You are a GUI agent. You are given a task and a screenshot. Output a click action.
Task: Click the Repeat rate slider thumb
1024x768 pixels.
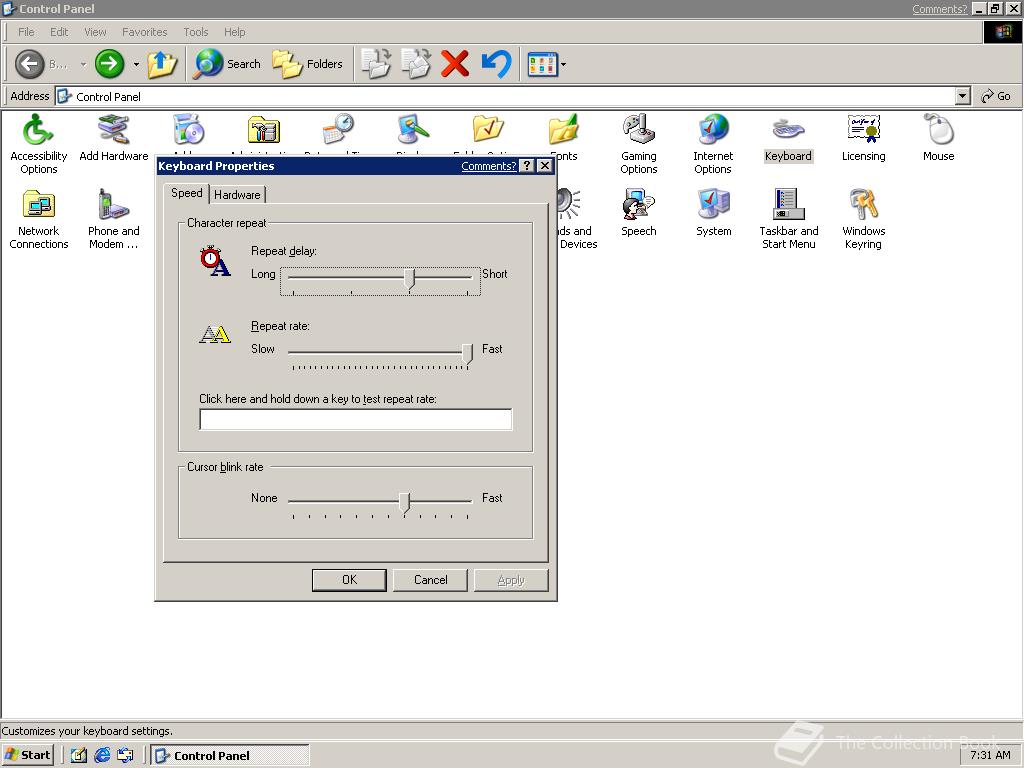(x=467, y=355)
